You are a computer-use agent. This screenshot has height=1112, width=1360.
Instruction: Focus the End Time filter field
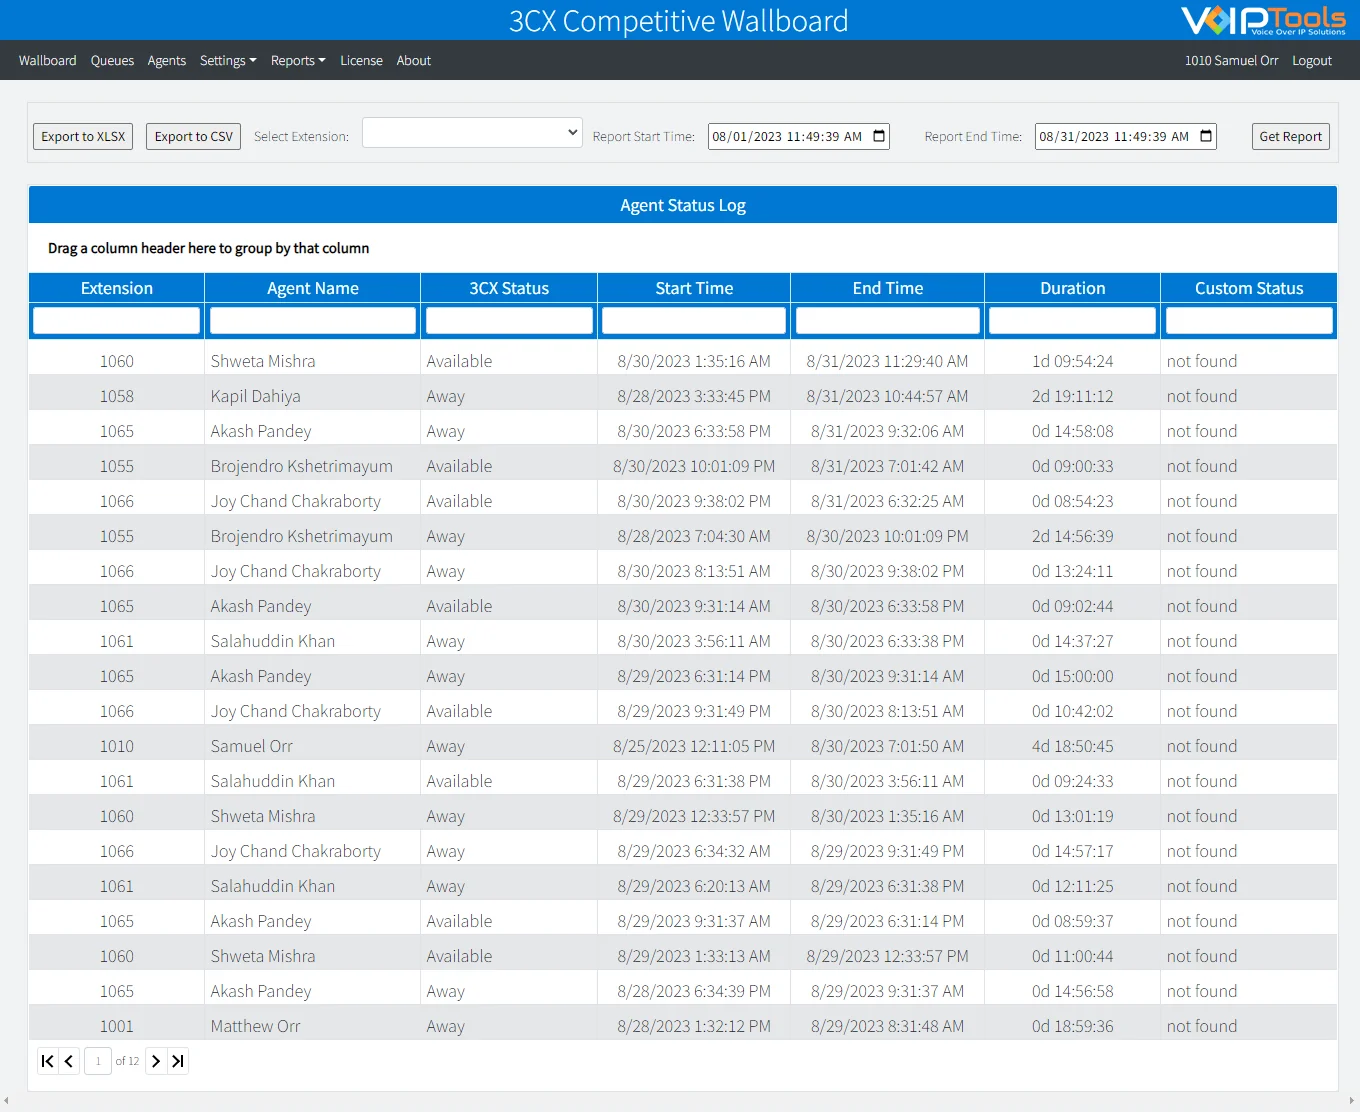tap(888, 320)
